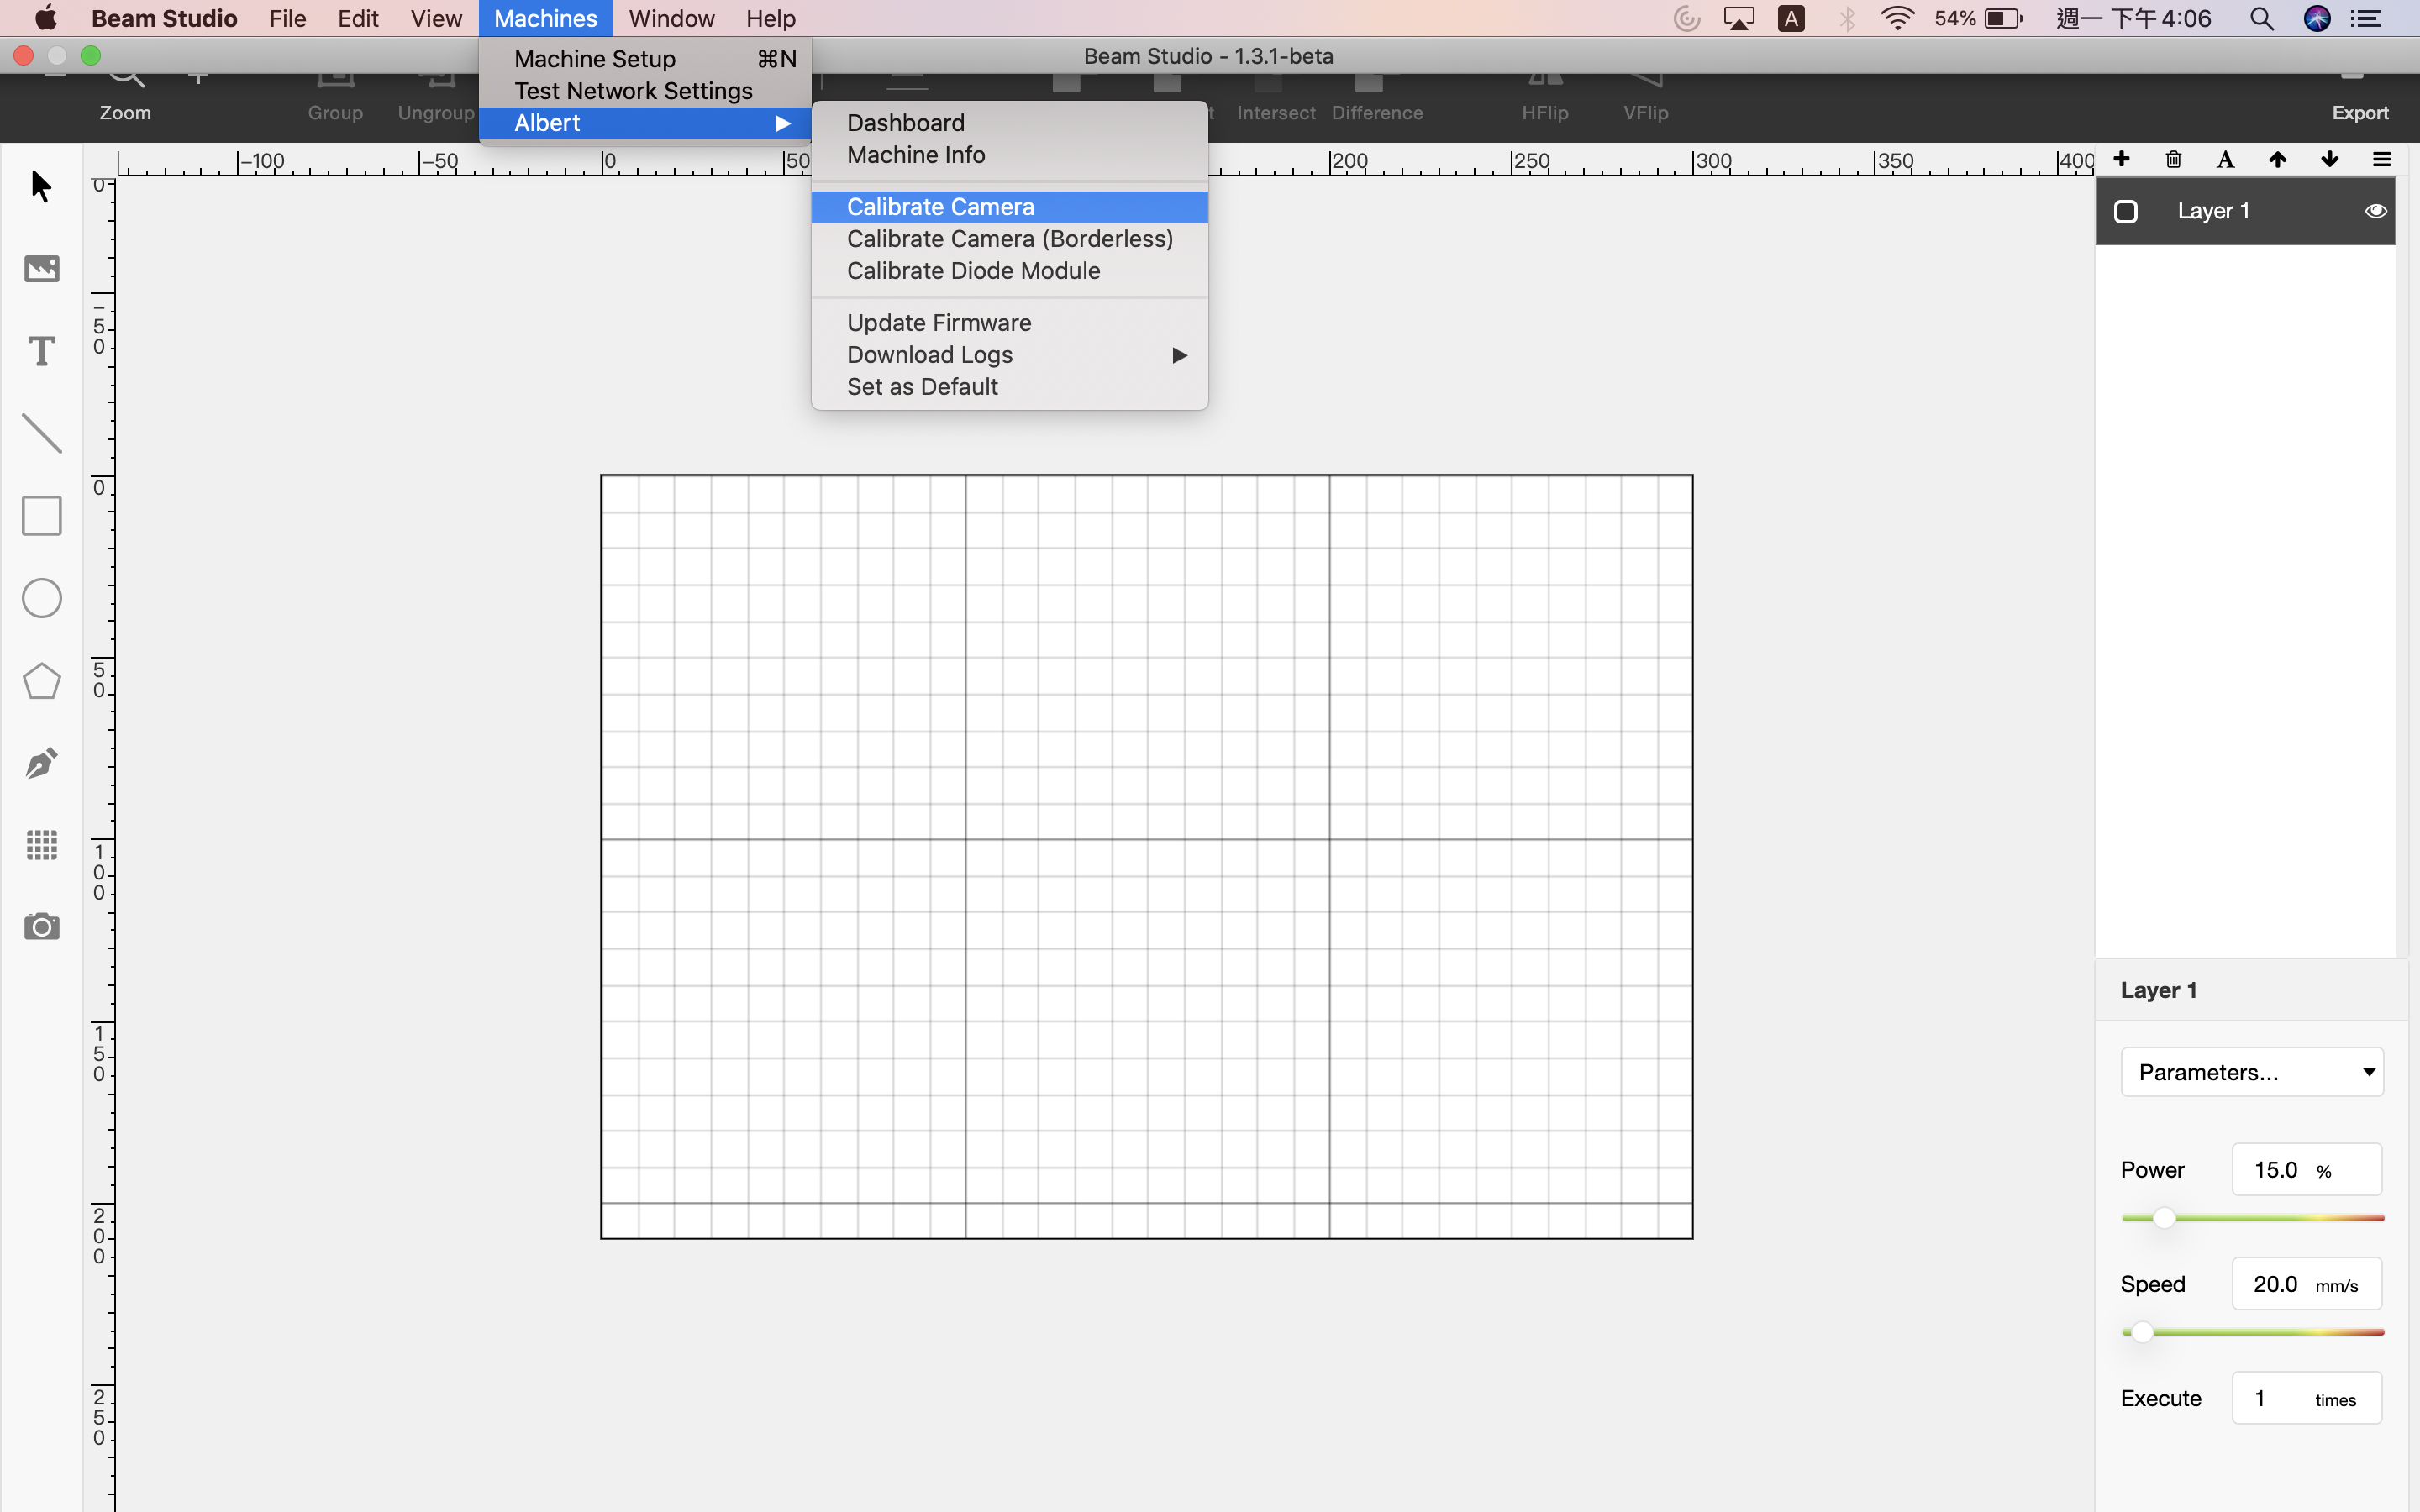Check the Layer 1 color checkbox

coord(2126,211)
